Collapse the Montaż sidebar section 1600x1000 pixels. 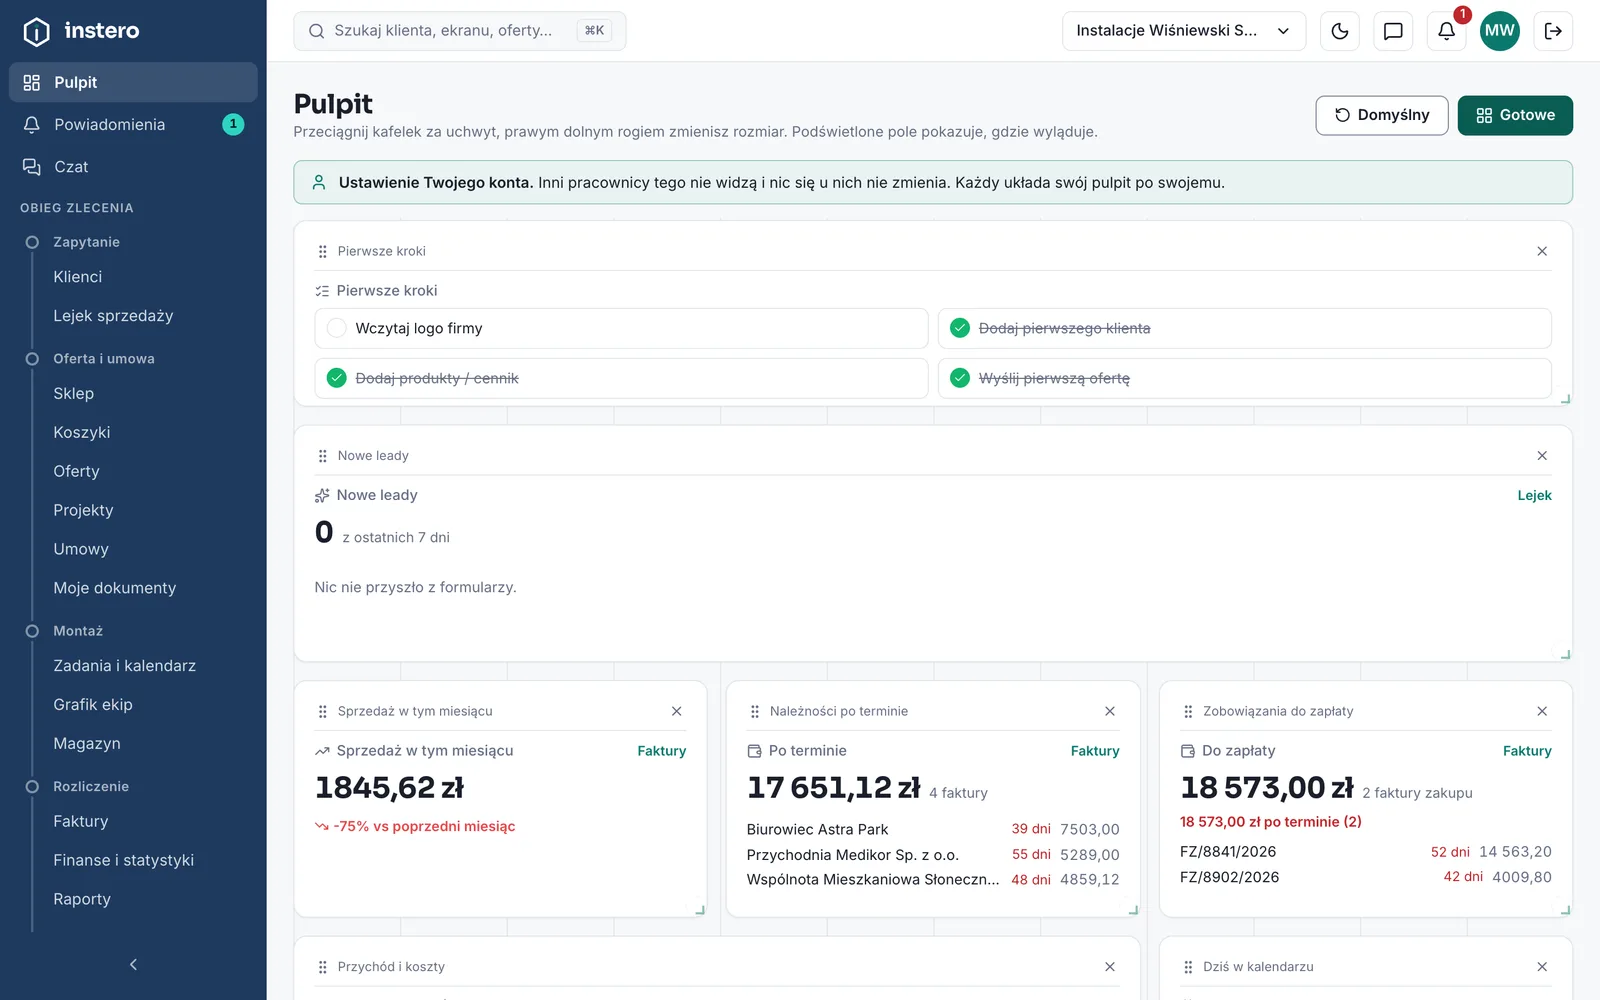click(78, 631)
